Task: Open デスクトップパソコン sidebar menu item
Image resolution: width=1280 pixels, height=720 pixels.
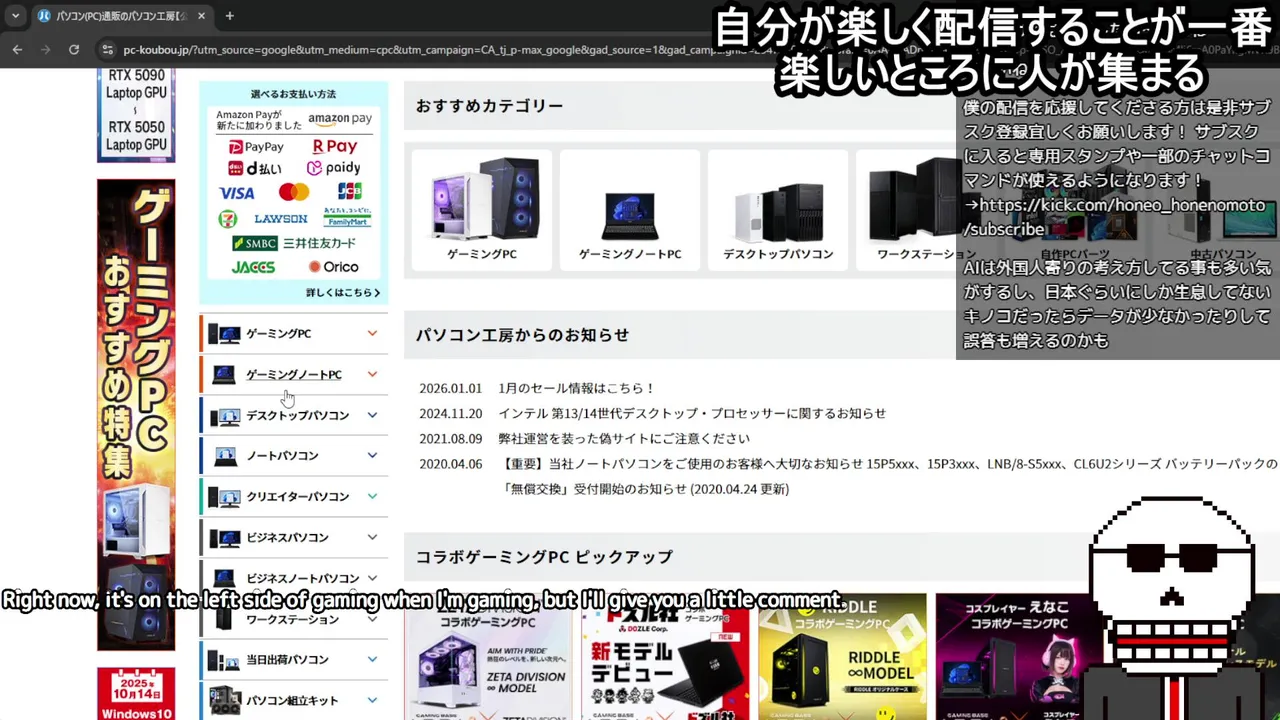Action: (293, 415)
